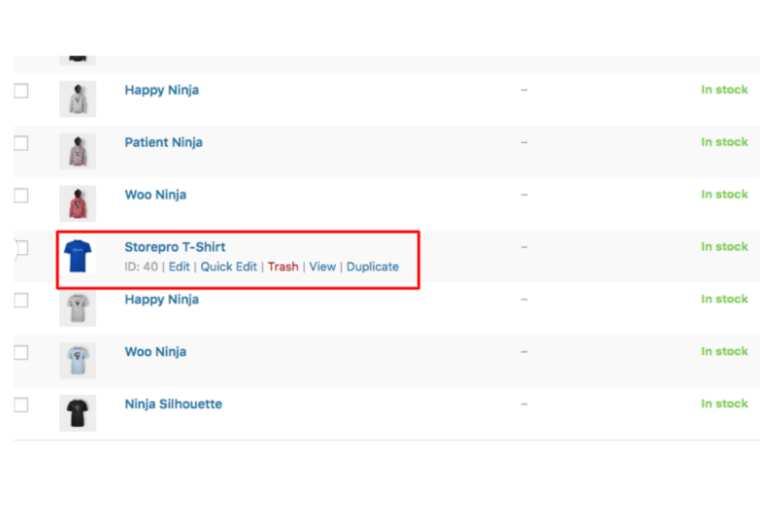Click the red Woo Ninja hoodie thumbnail

coord(77,203)
